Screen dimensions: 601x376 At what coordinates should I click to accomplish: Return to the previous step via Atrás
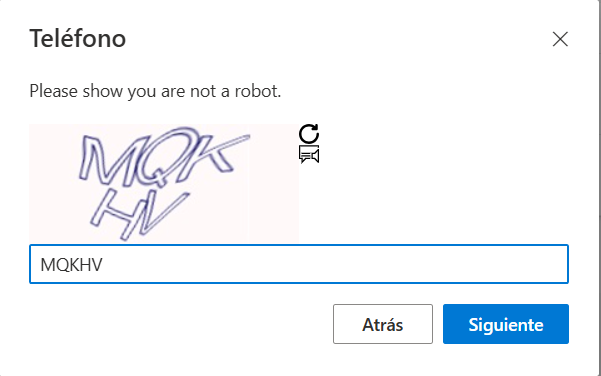pos(383,324)
